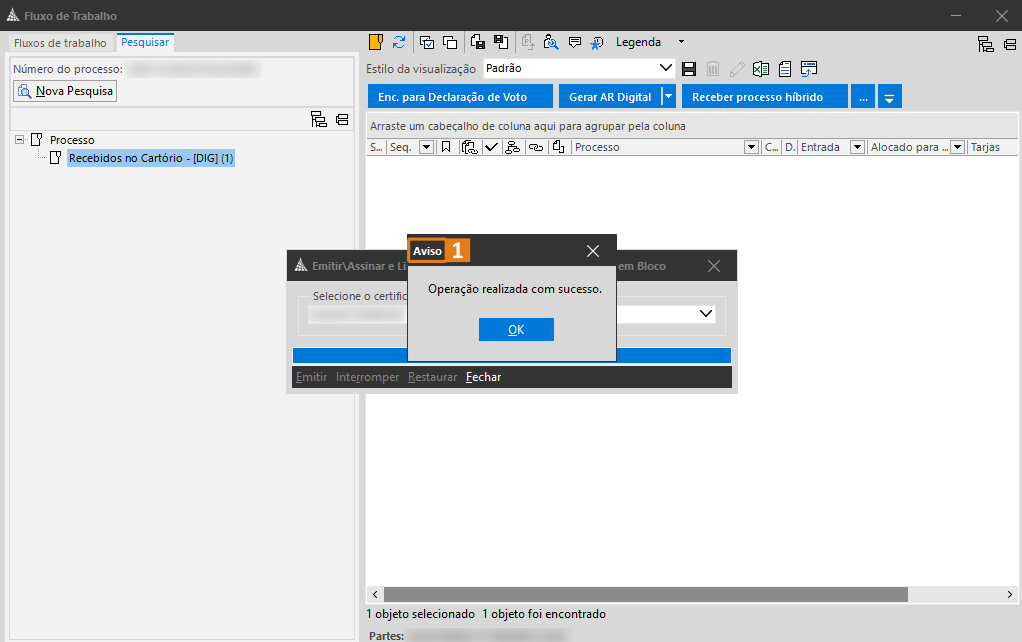Viewport: 1022px width, 642px height.
Task: Click the overlapping windows deselect icon
Action: click(450, 42)
